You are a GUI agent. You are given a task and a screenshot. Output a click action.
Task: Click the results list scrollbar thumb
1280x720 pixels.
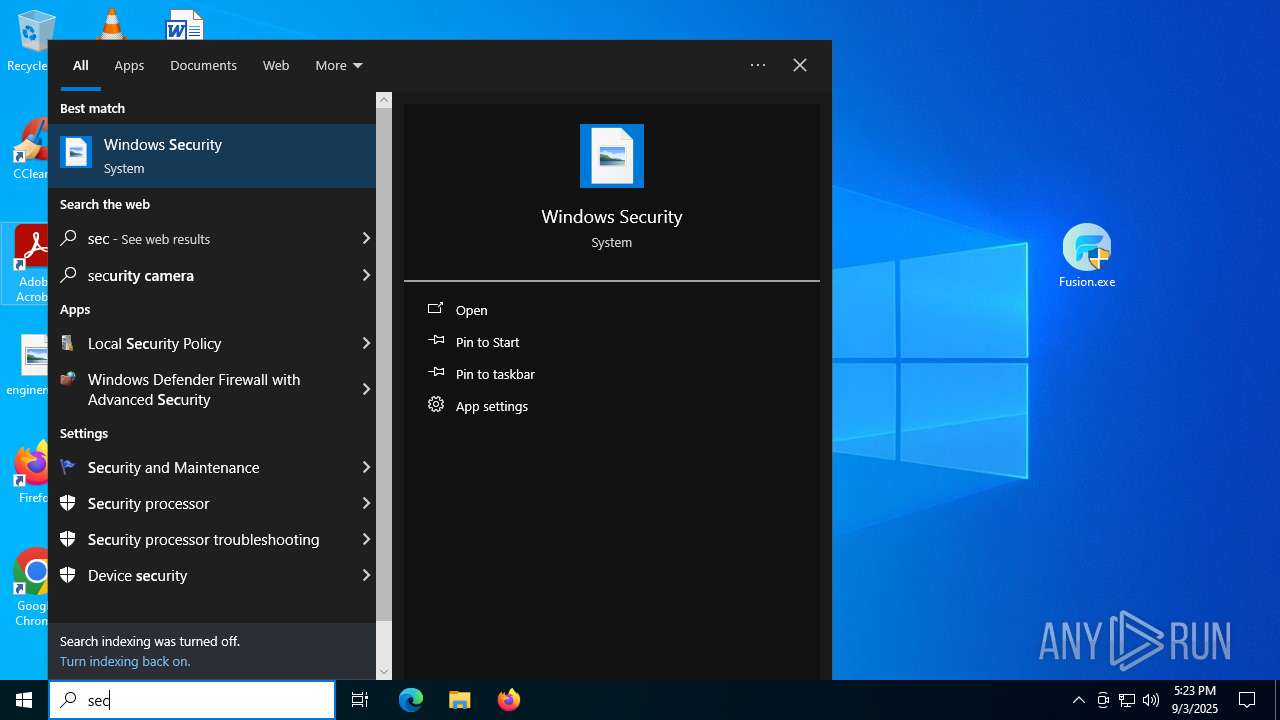[x=384, y=365]
